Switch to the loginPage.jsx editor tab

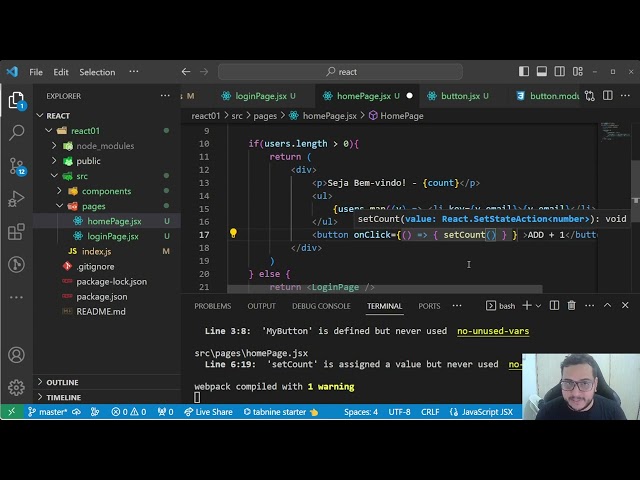pos(259,96)
